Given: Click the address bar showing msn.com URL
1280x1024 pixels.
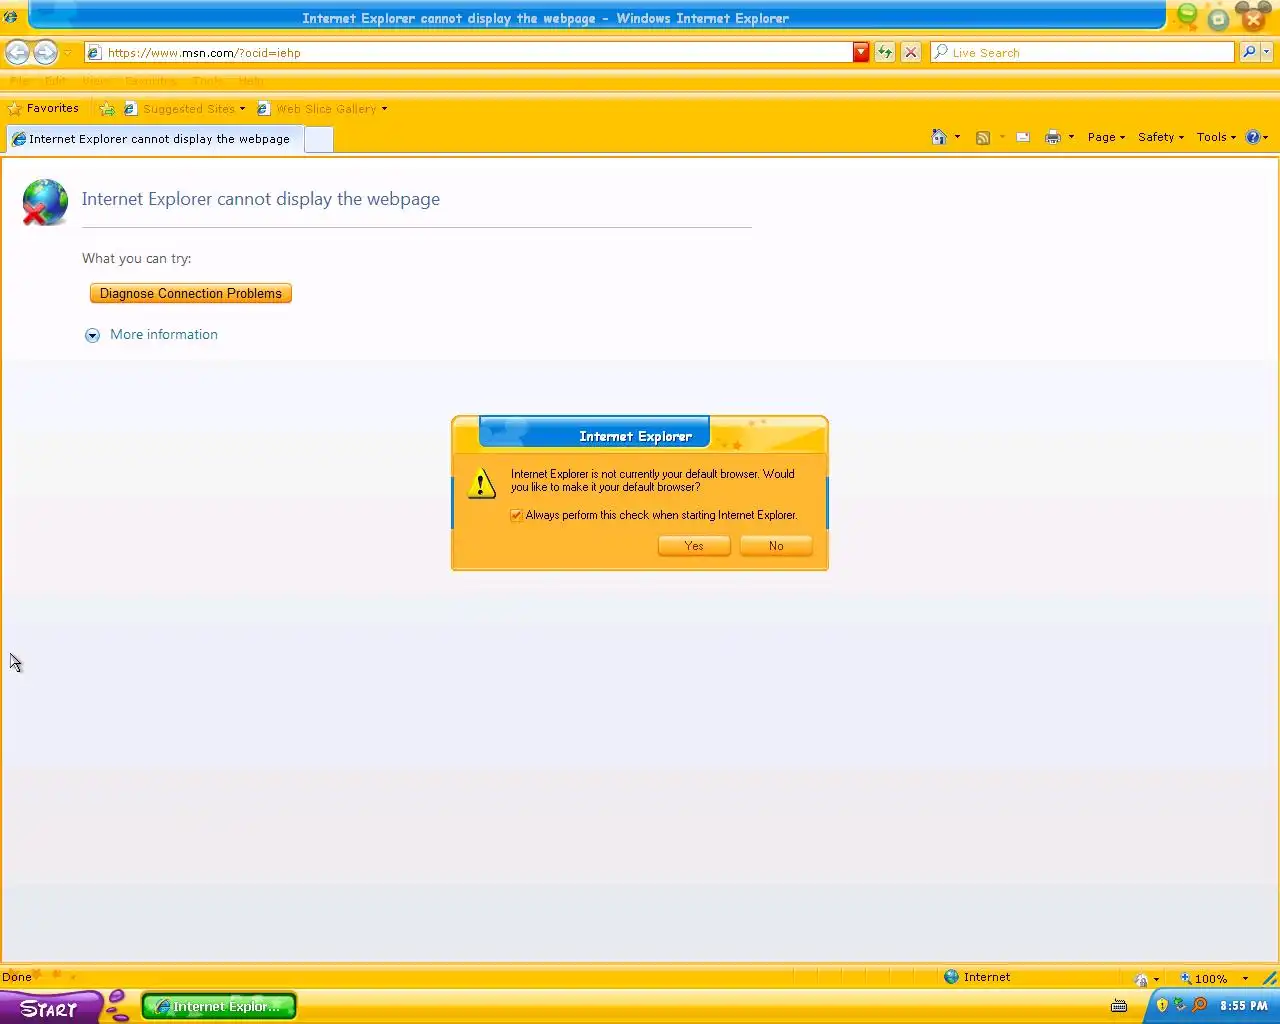Looking at the screenshot, I should [x=468, y=53].
